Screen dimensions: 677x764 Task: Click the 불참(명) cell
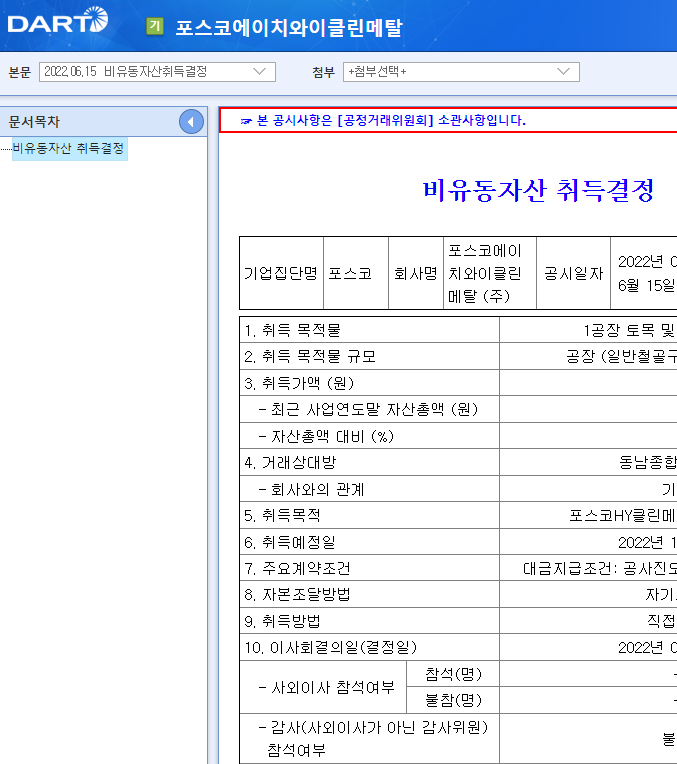click(x=453, y=701)
